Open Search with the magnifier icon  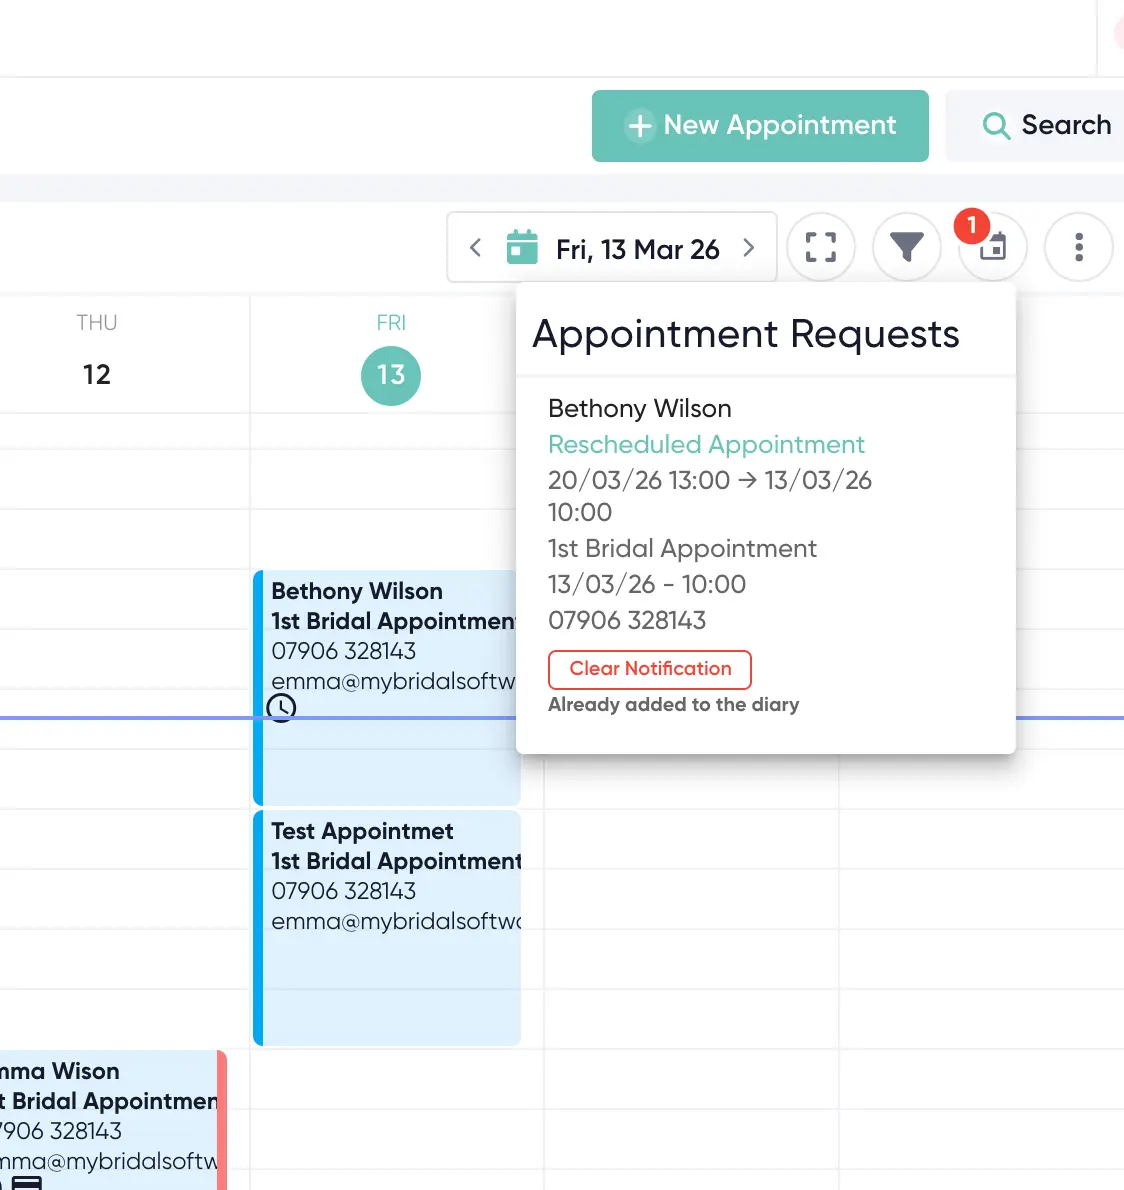1046,126
